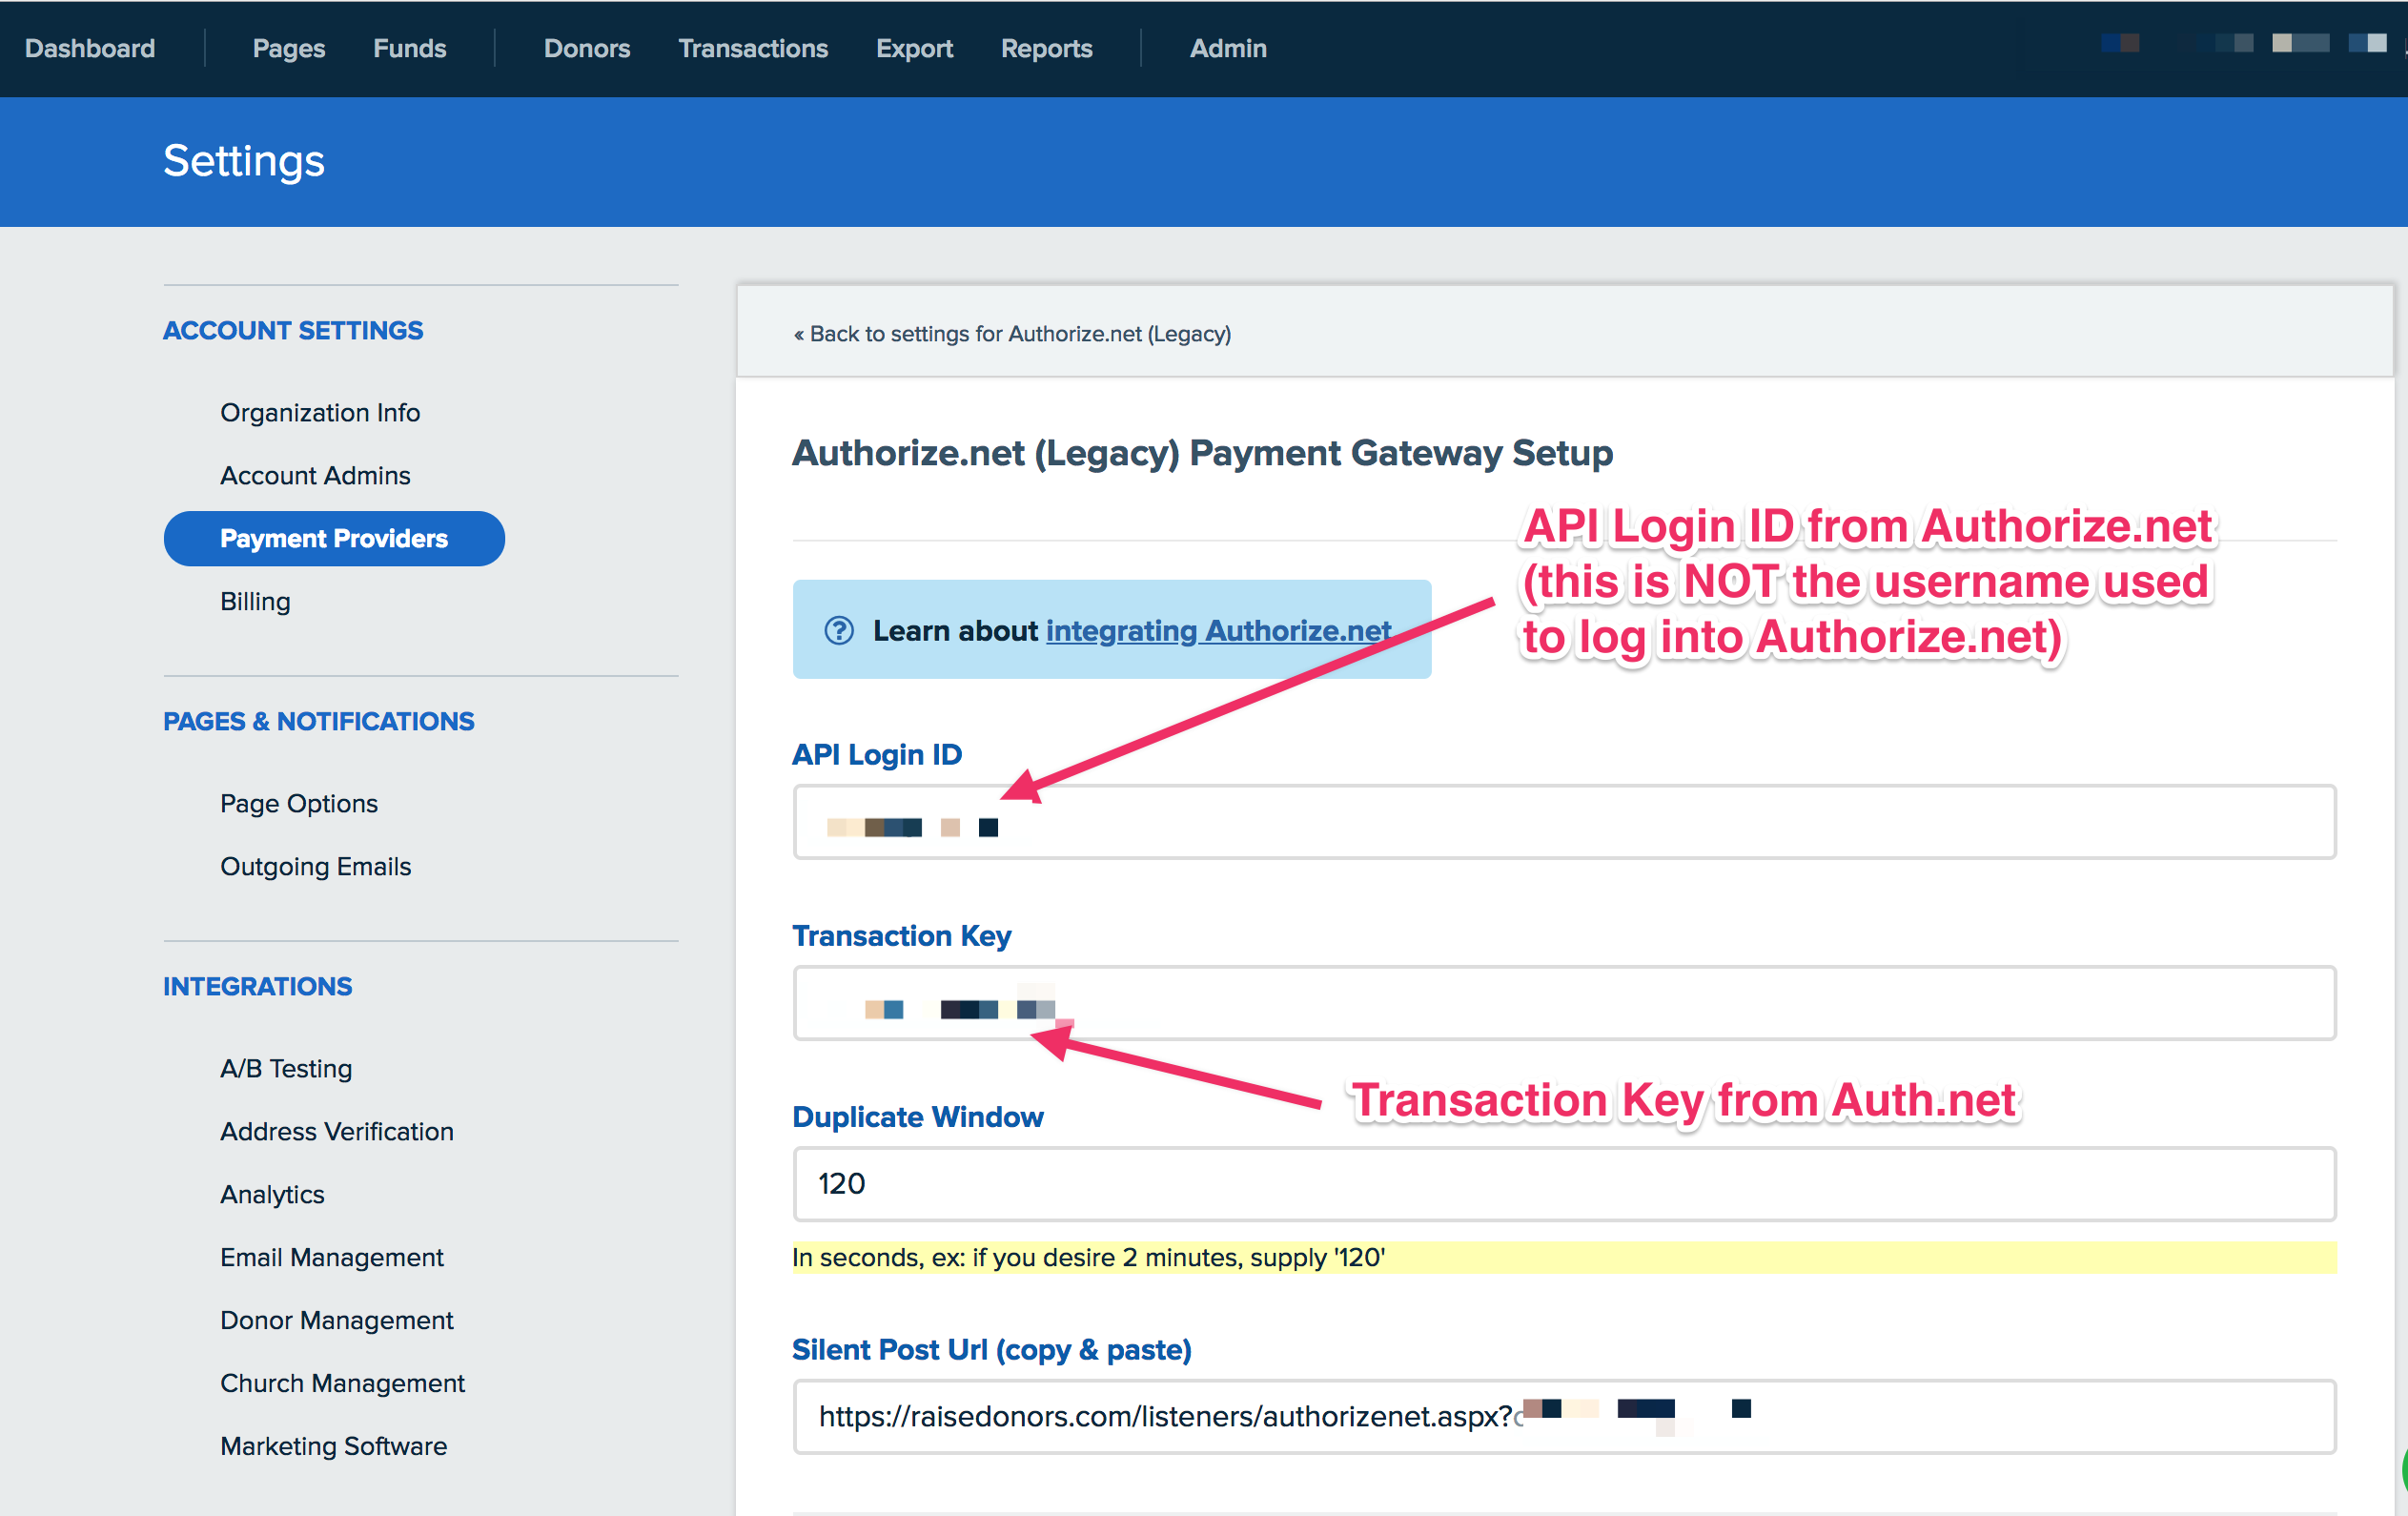Open the Transactions menu item

click(752, 48)
